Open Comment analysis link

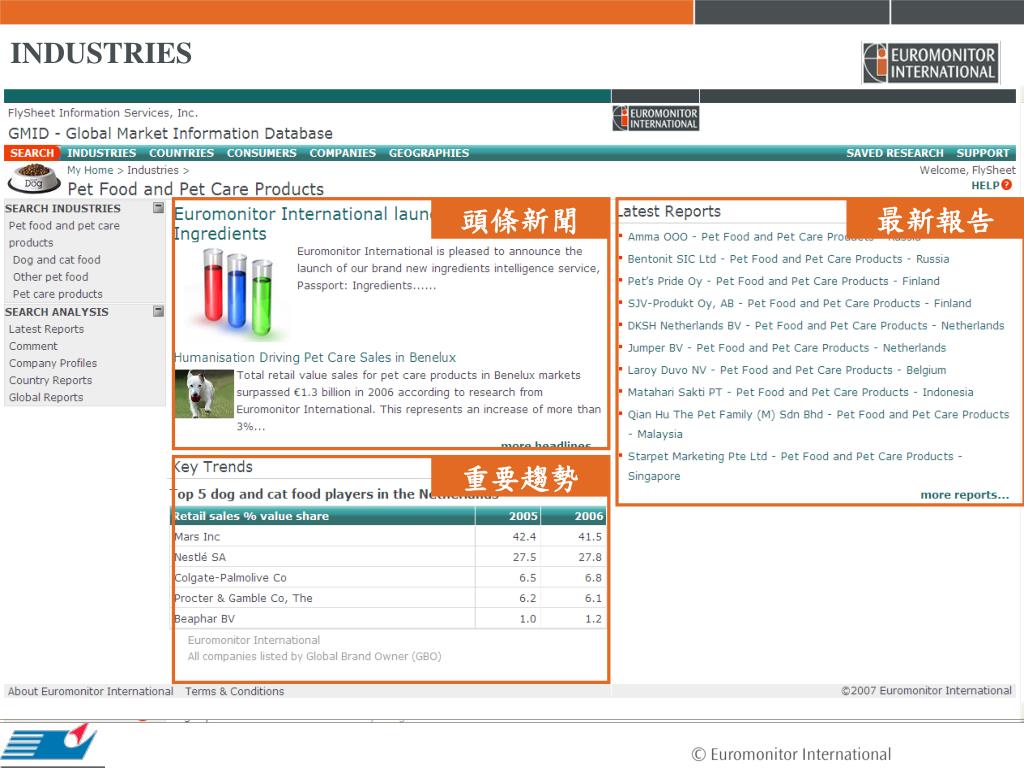click(33, 346)
